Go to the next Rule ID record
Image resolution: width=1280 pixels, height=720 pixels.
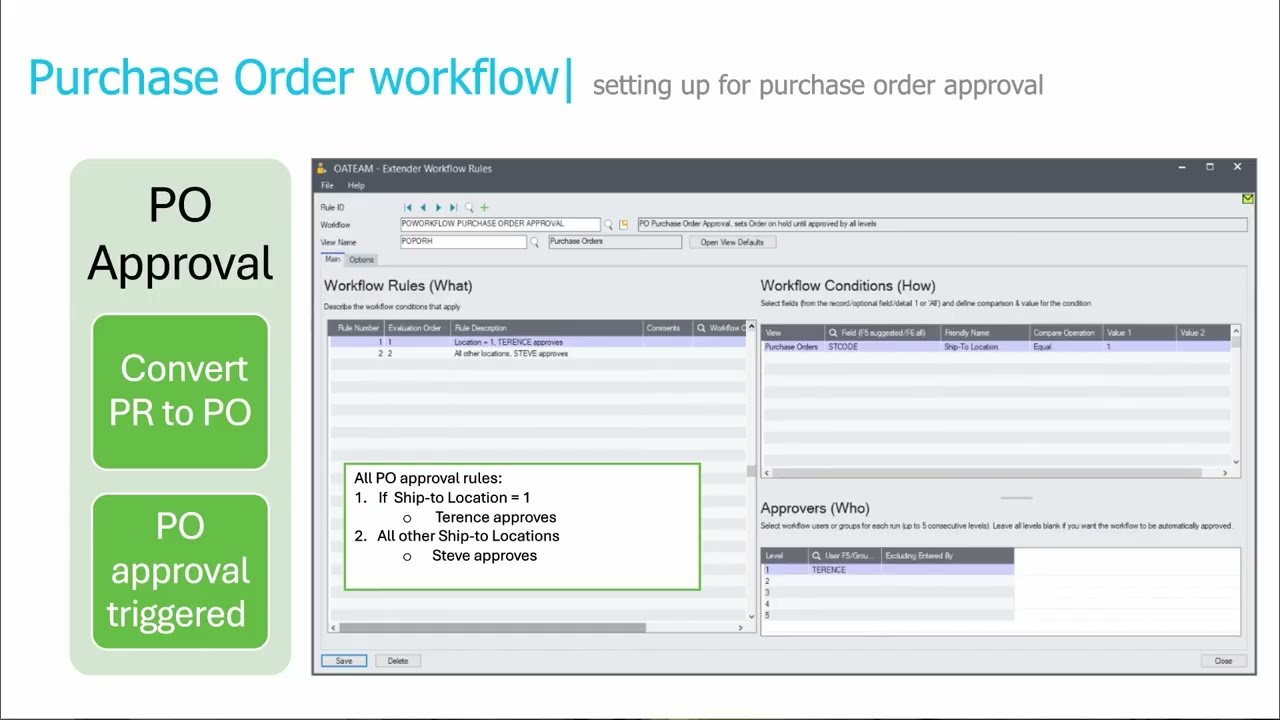[x=438, y=207]
